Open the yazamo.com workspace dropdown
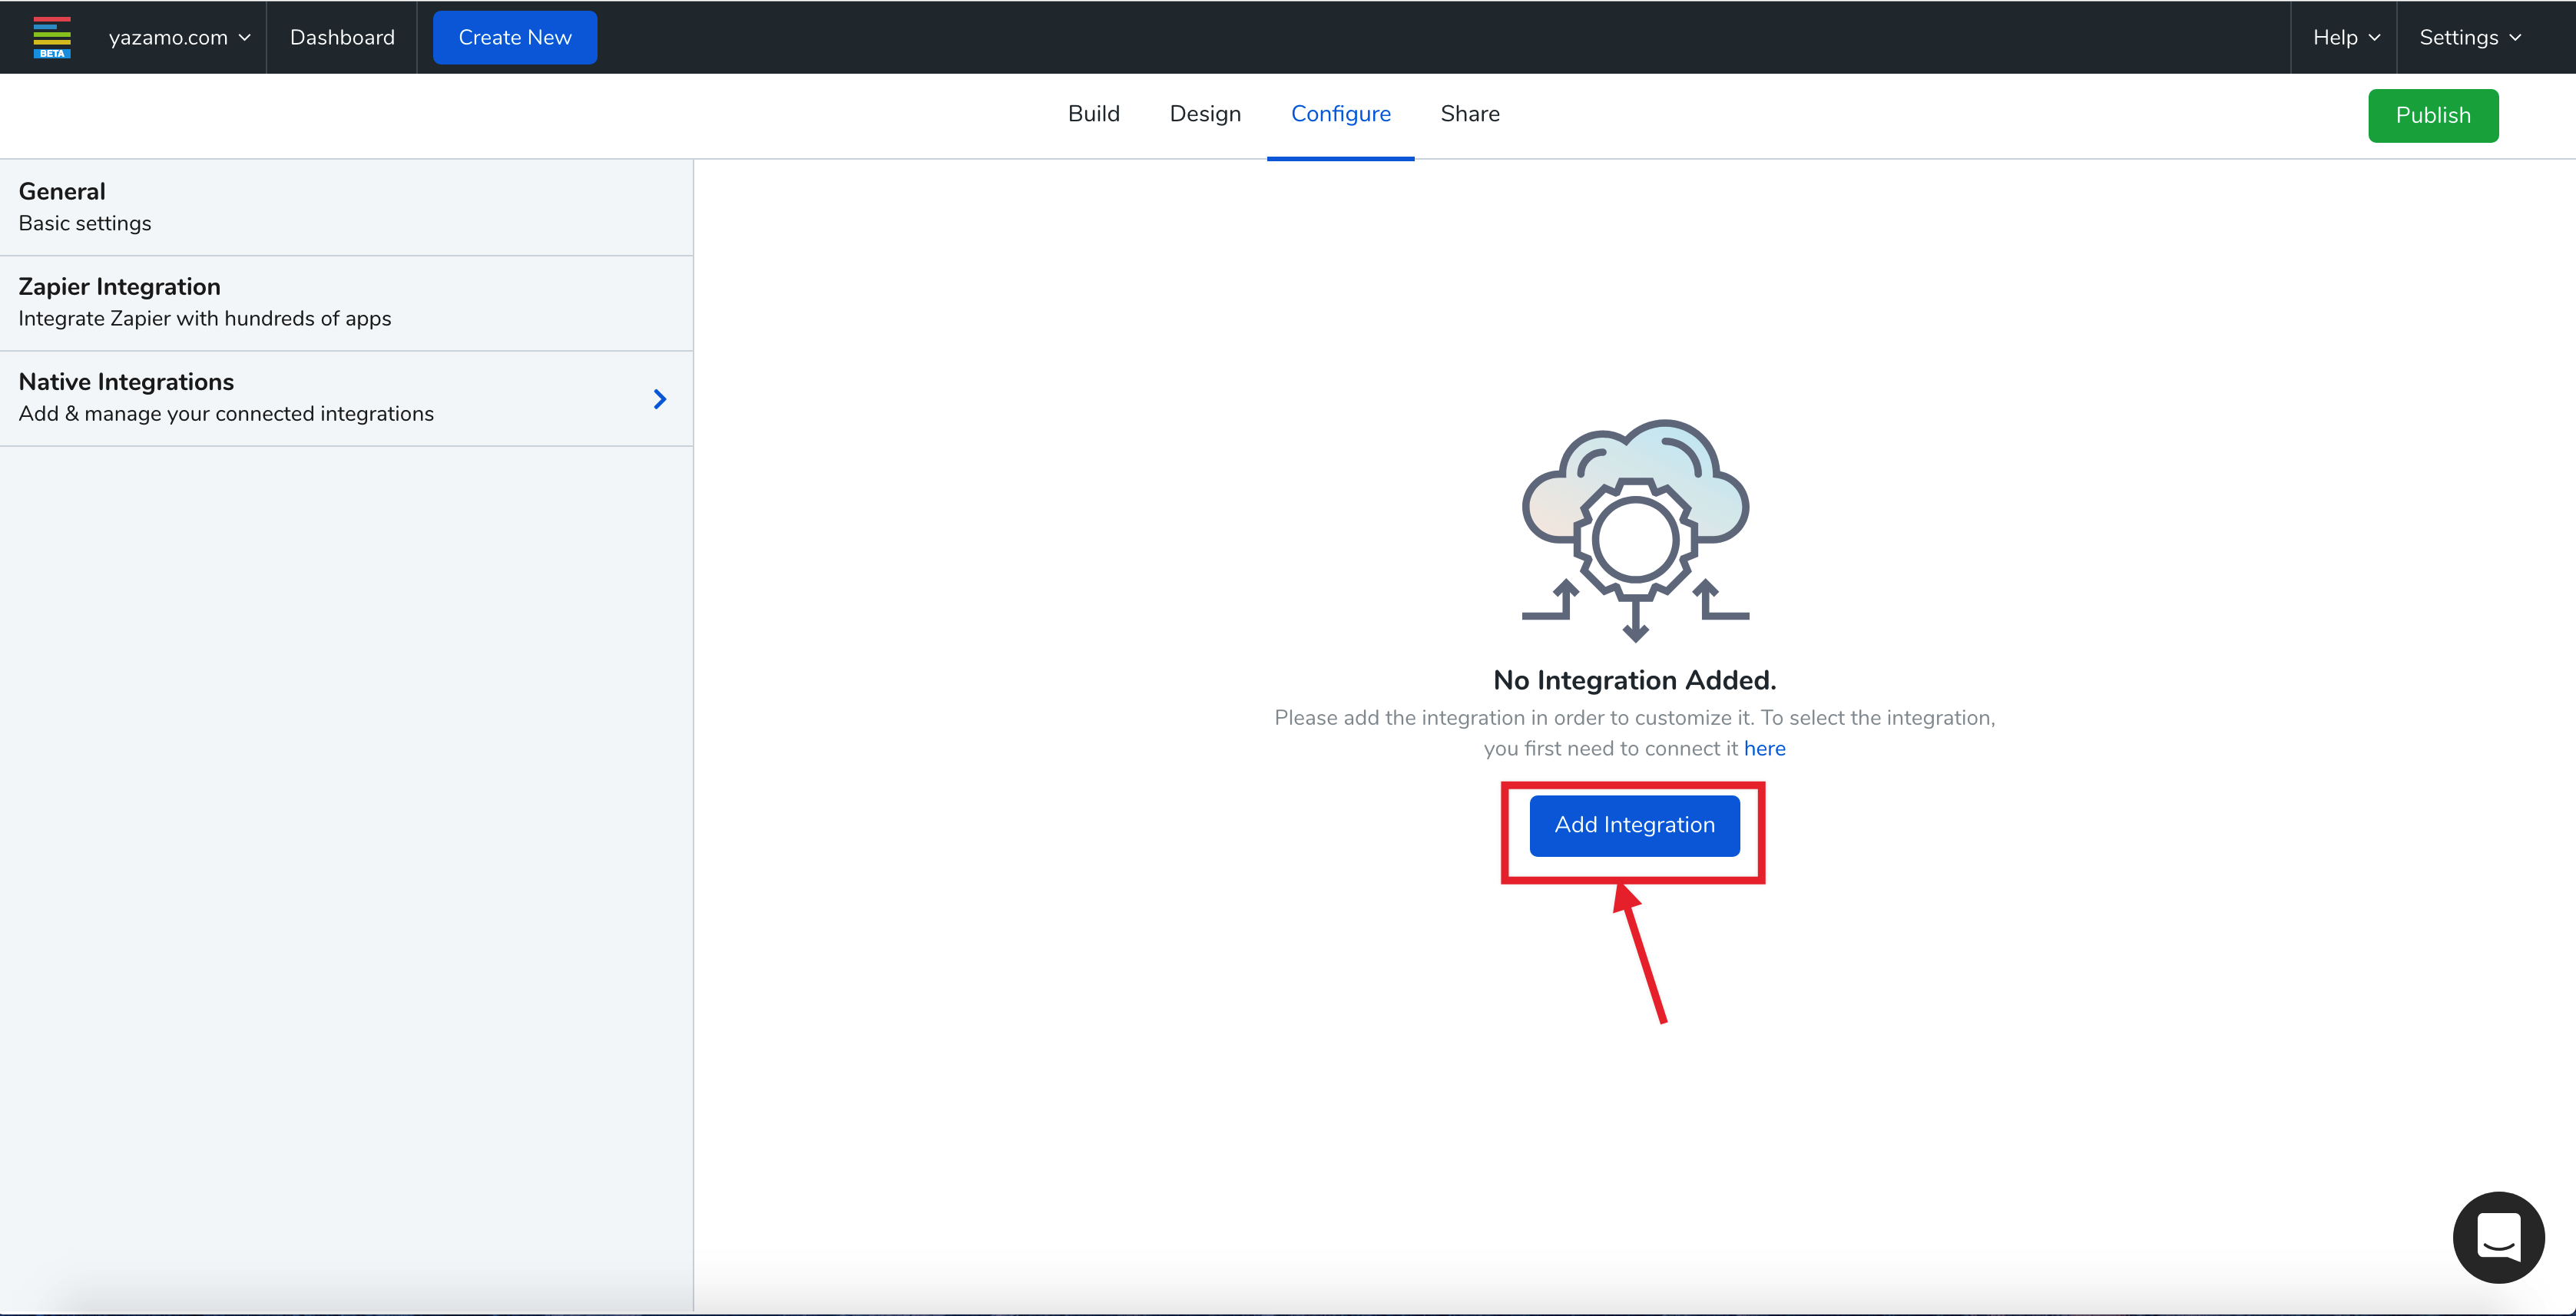 point(179,37)
